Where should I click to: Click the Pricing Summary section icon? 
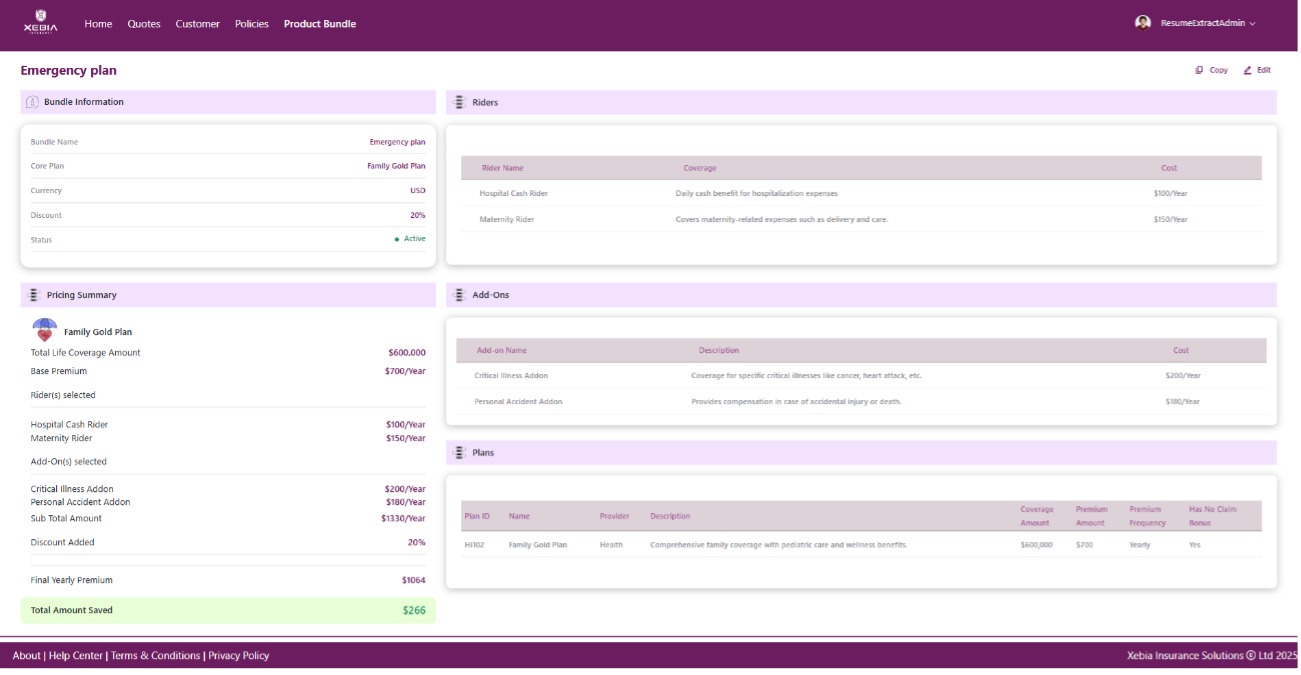[x=33, y=295]
